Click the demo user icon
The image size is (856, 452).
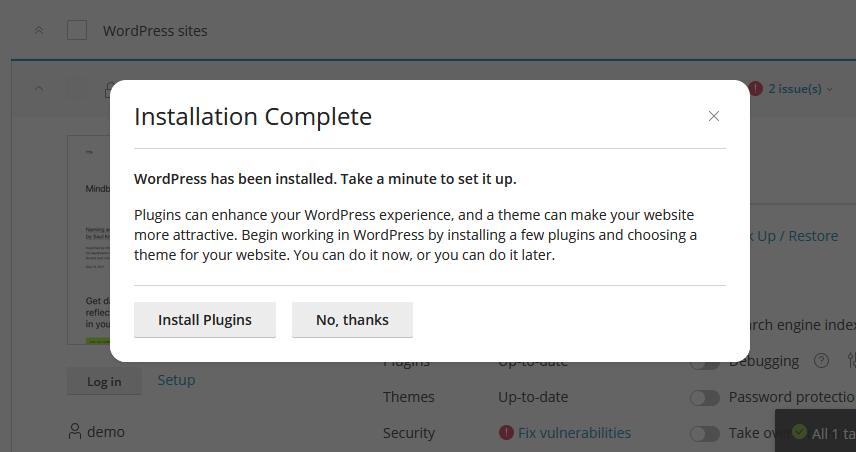75,432
